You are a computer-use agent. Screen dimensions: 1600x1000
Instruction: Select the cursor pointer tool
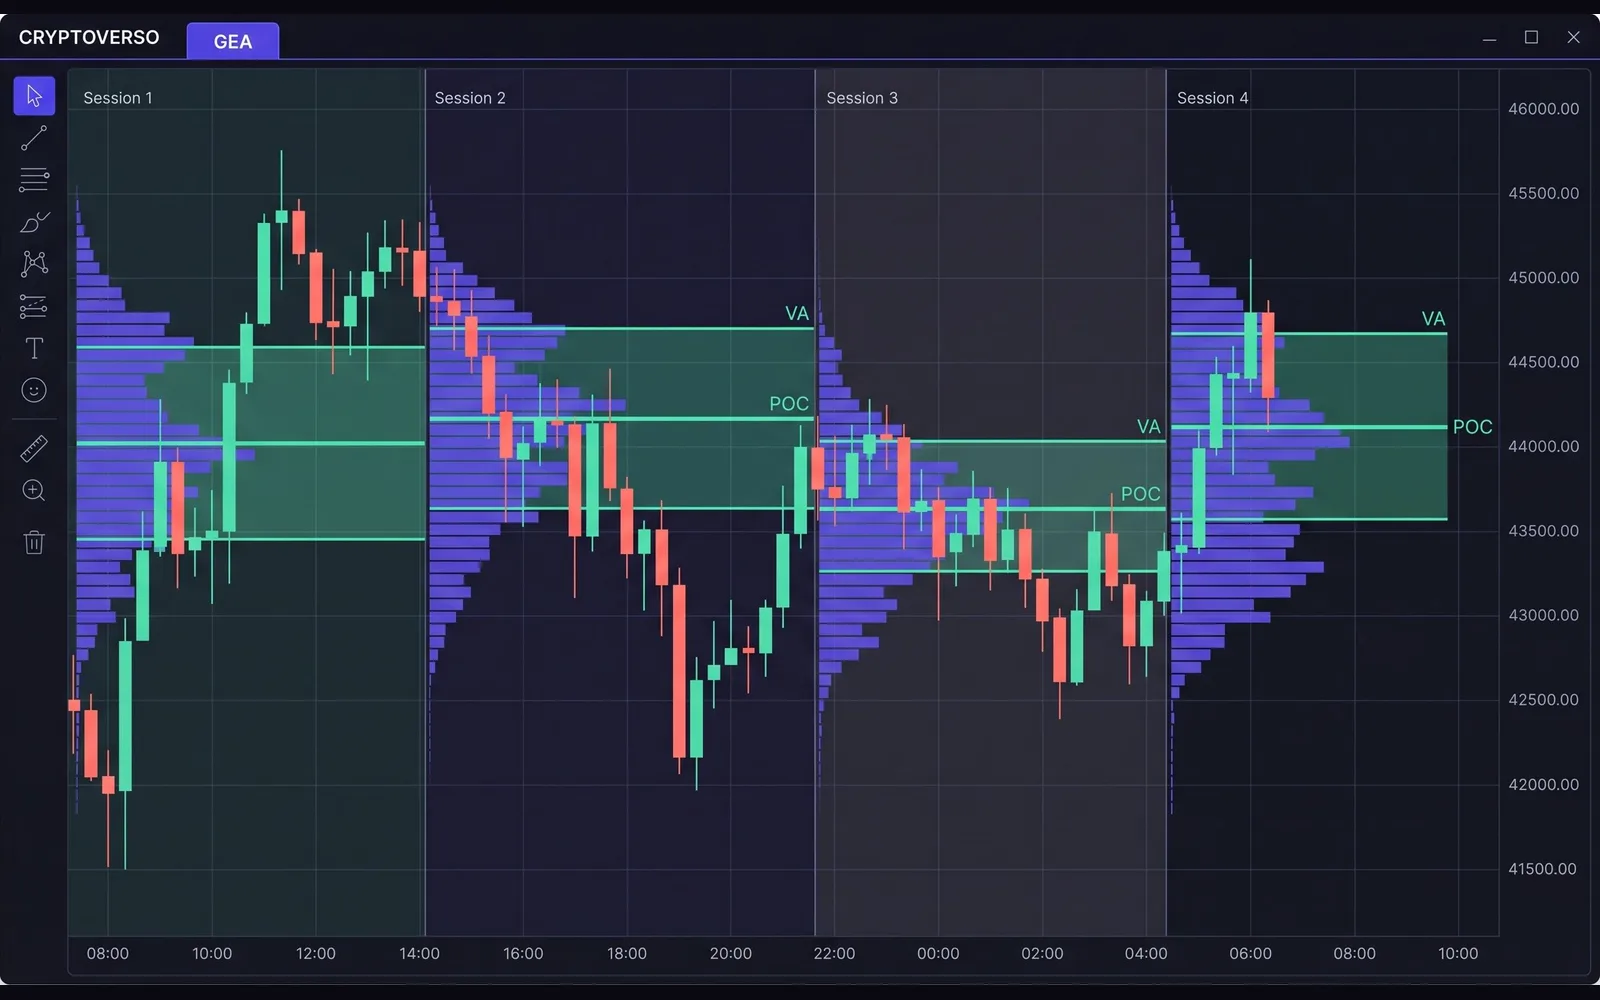tap(34, 96)
